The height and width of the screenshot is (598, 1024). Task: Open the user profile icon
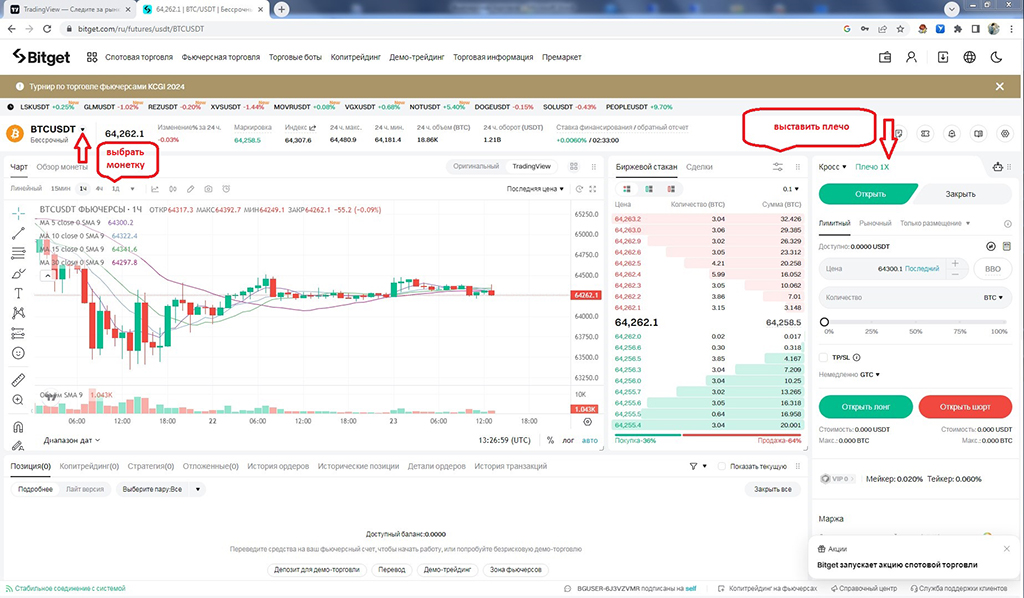pos(912,57)
